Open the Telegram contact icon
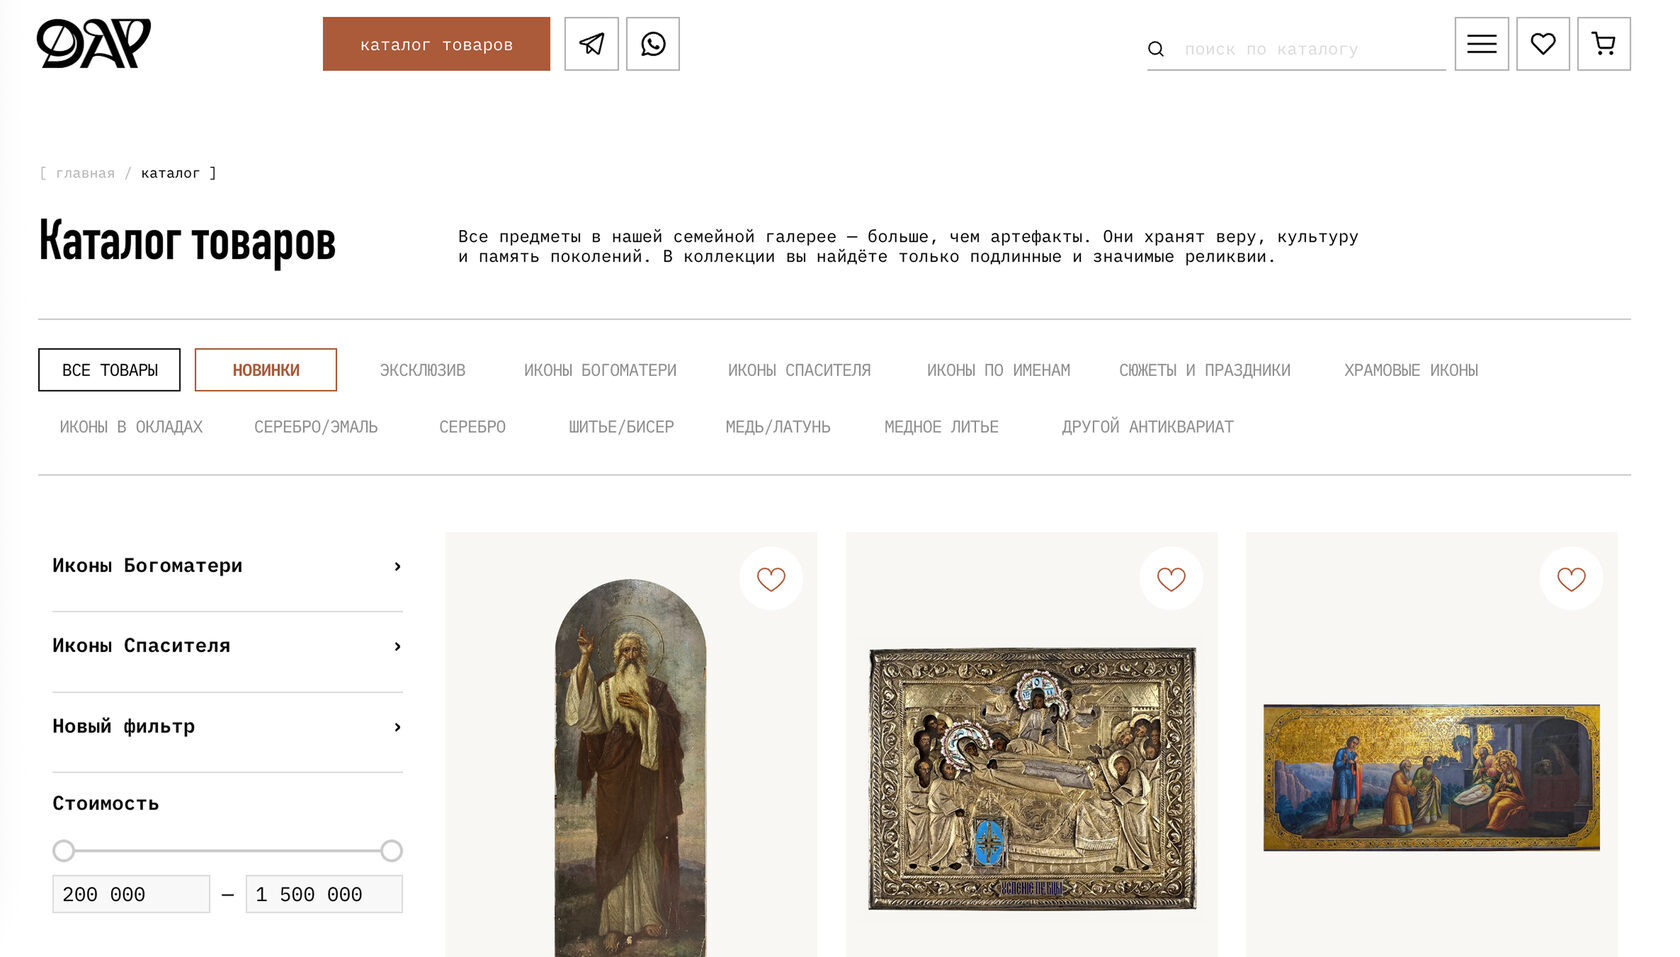This screenshot has width=1680, height=957. coord(591,44)
